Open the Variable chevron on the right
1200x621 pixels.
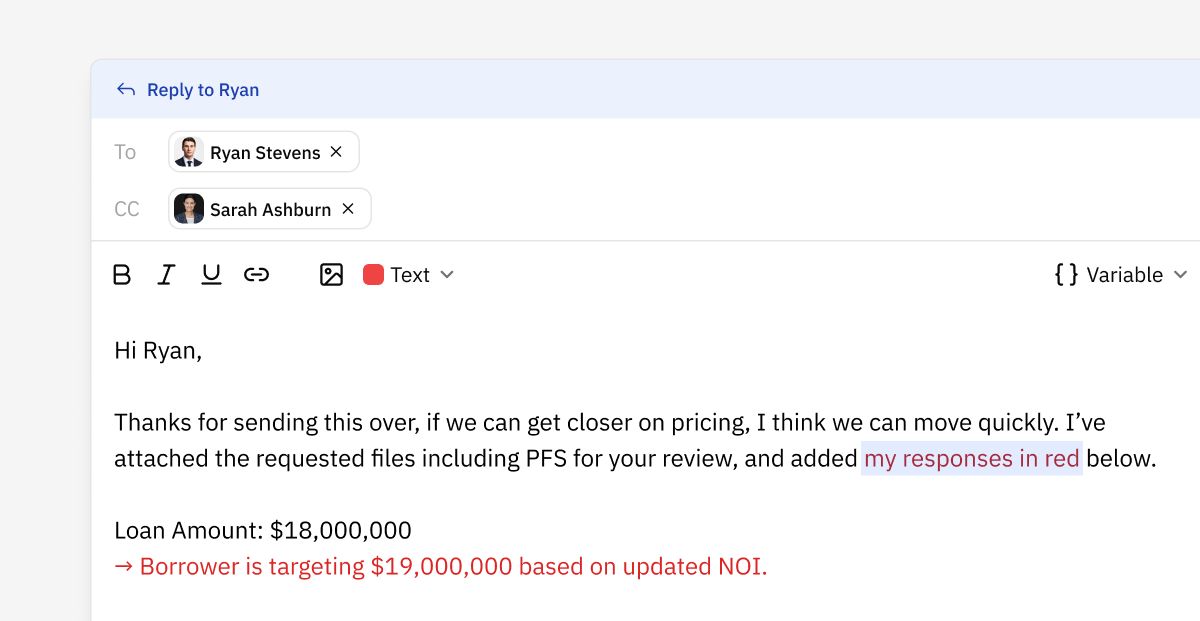(1181, 274)
